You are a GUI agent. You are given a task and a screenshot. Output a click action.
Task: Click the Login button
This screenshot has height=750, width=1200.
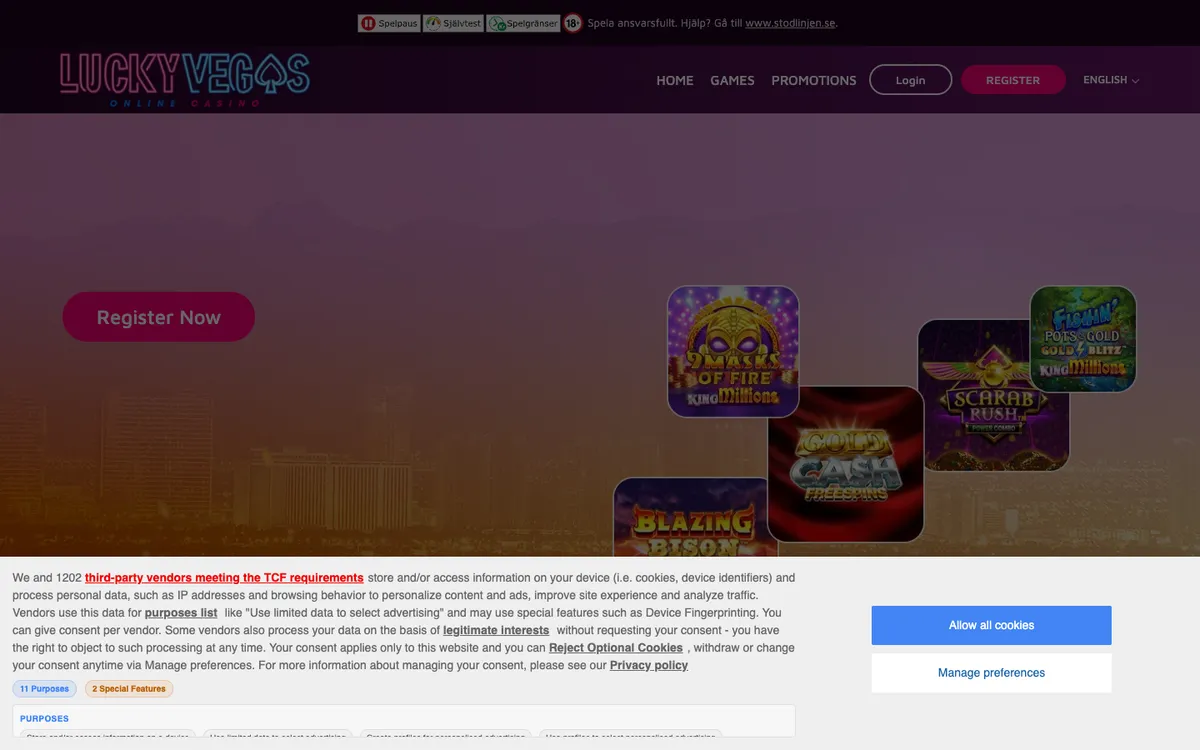pyautogui.click(x=910, y=80)
